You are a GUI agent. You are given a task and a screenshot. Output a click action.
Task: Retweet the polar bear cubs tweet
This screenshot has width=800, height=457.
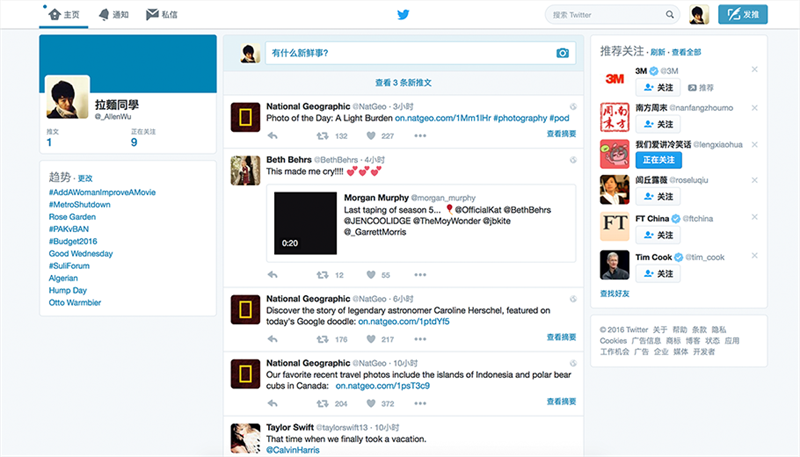click(x=322, y=403)
